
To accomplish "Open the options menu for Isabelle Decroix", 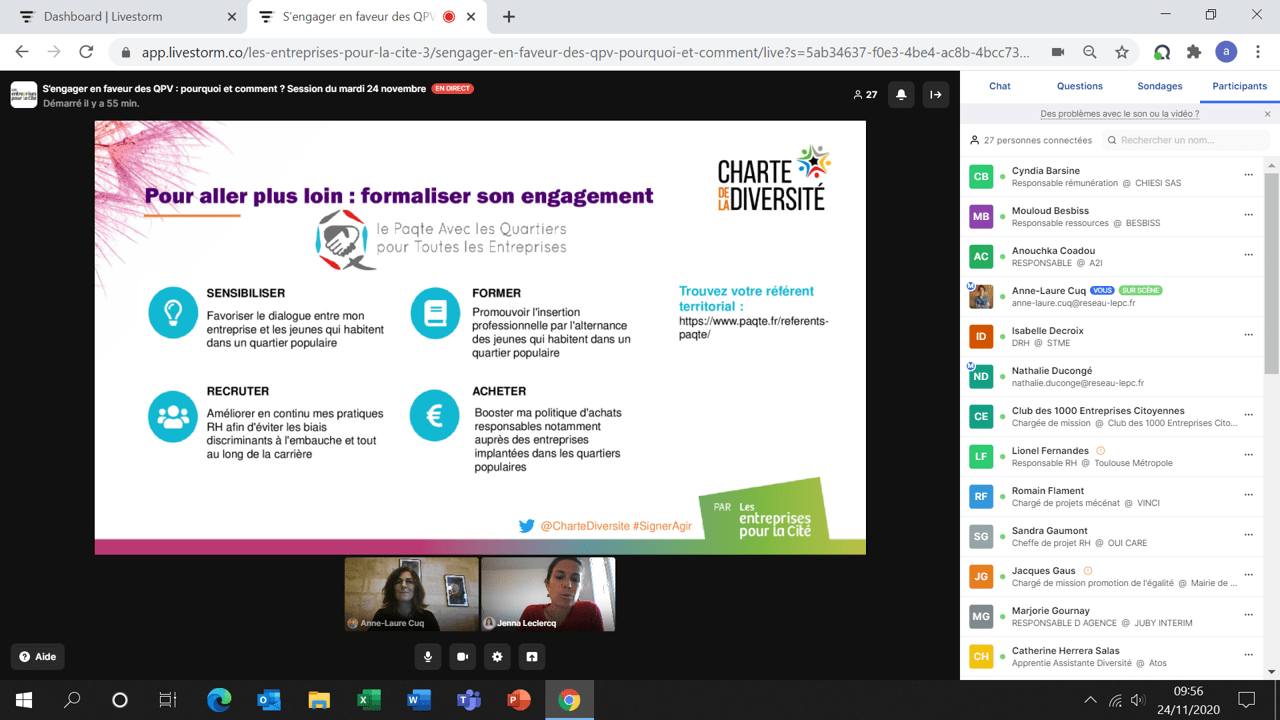I will (x=1248, y=335).
